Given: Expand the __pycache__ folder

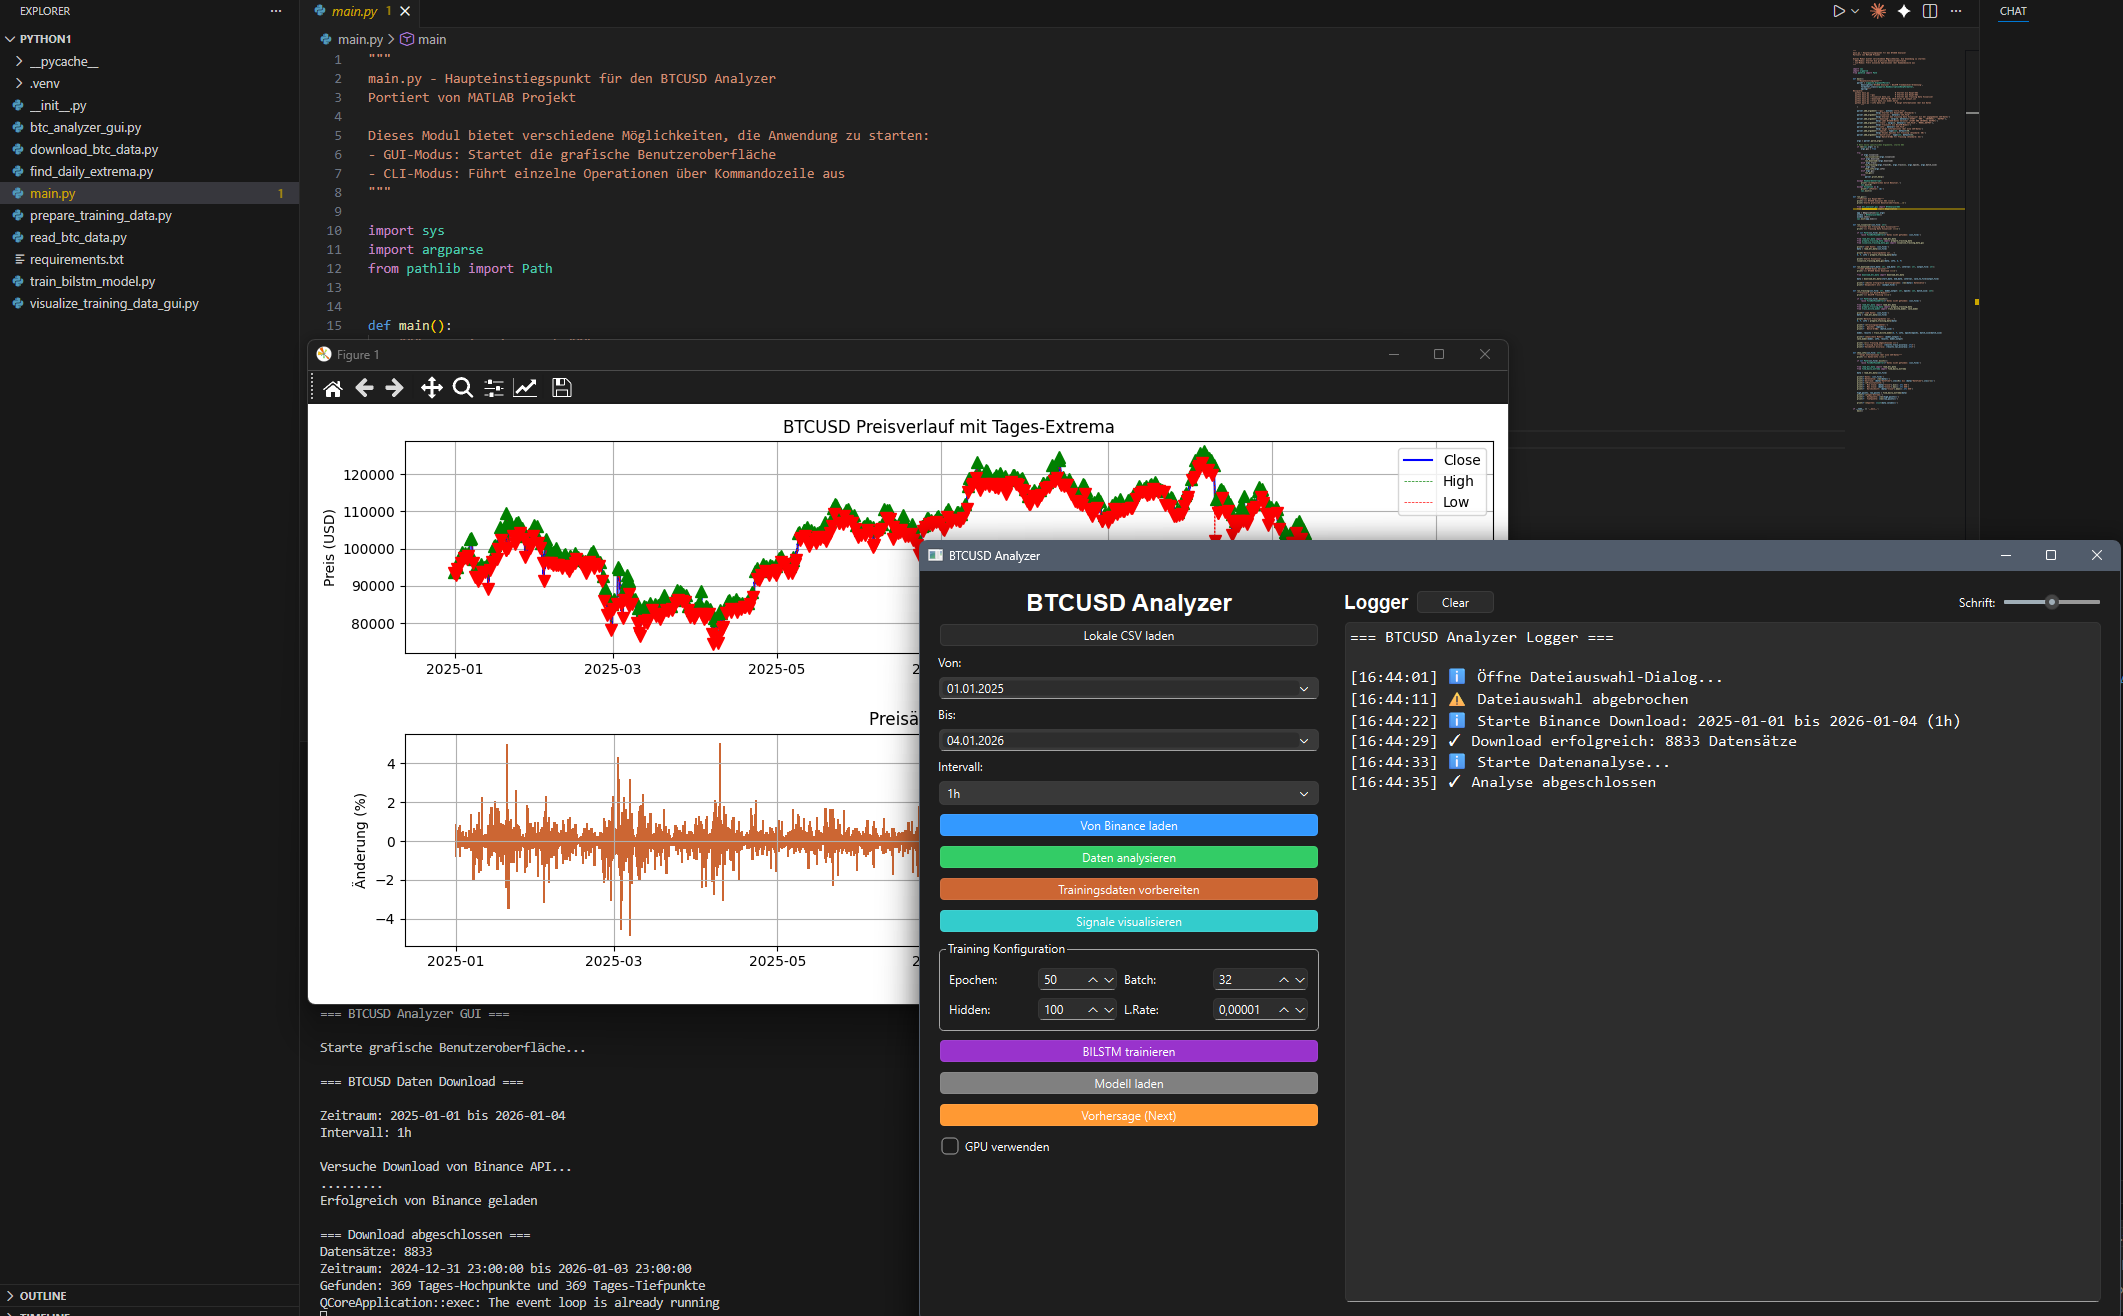Looking at the screenshot, I should click(63, 61).
